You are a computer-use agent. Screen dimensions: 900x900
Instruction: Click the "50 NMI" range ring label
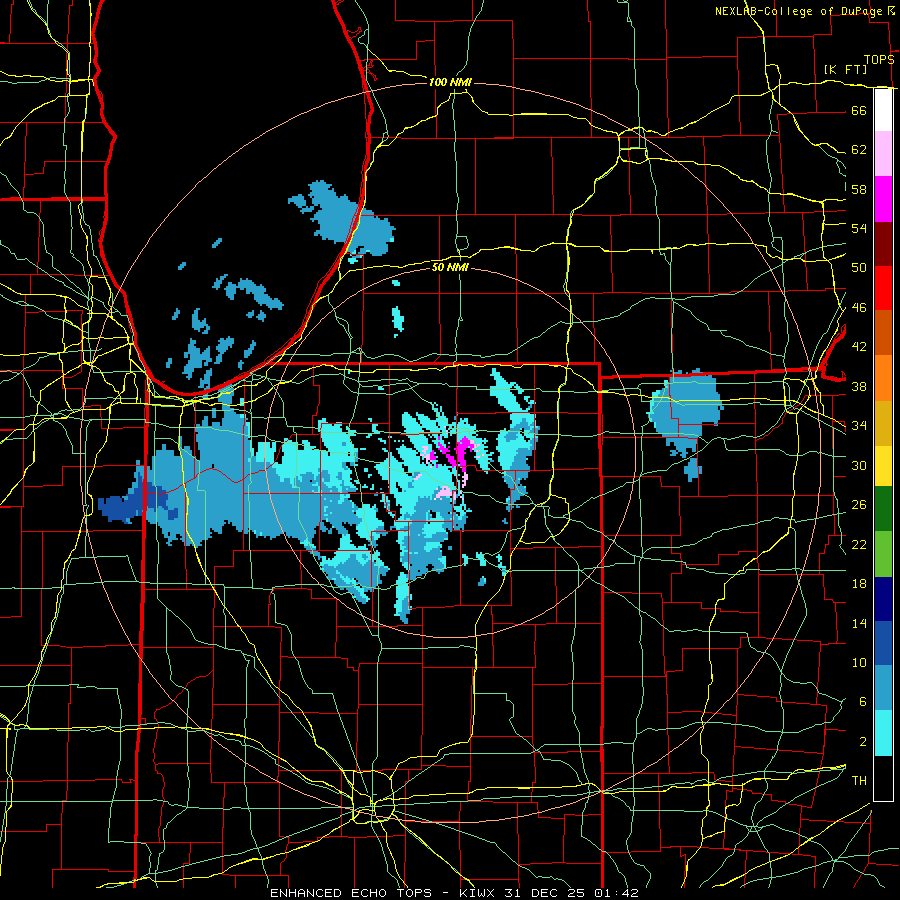(450, 267)
